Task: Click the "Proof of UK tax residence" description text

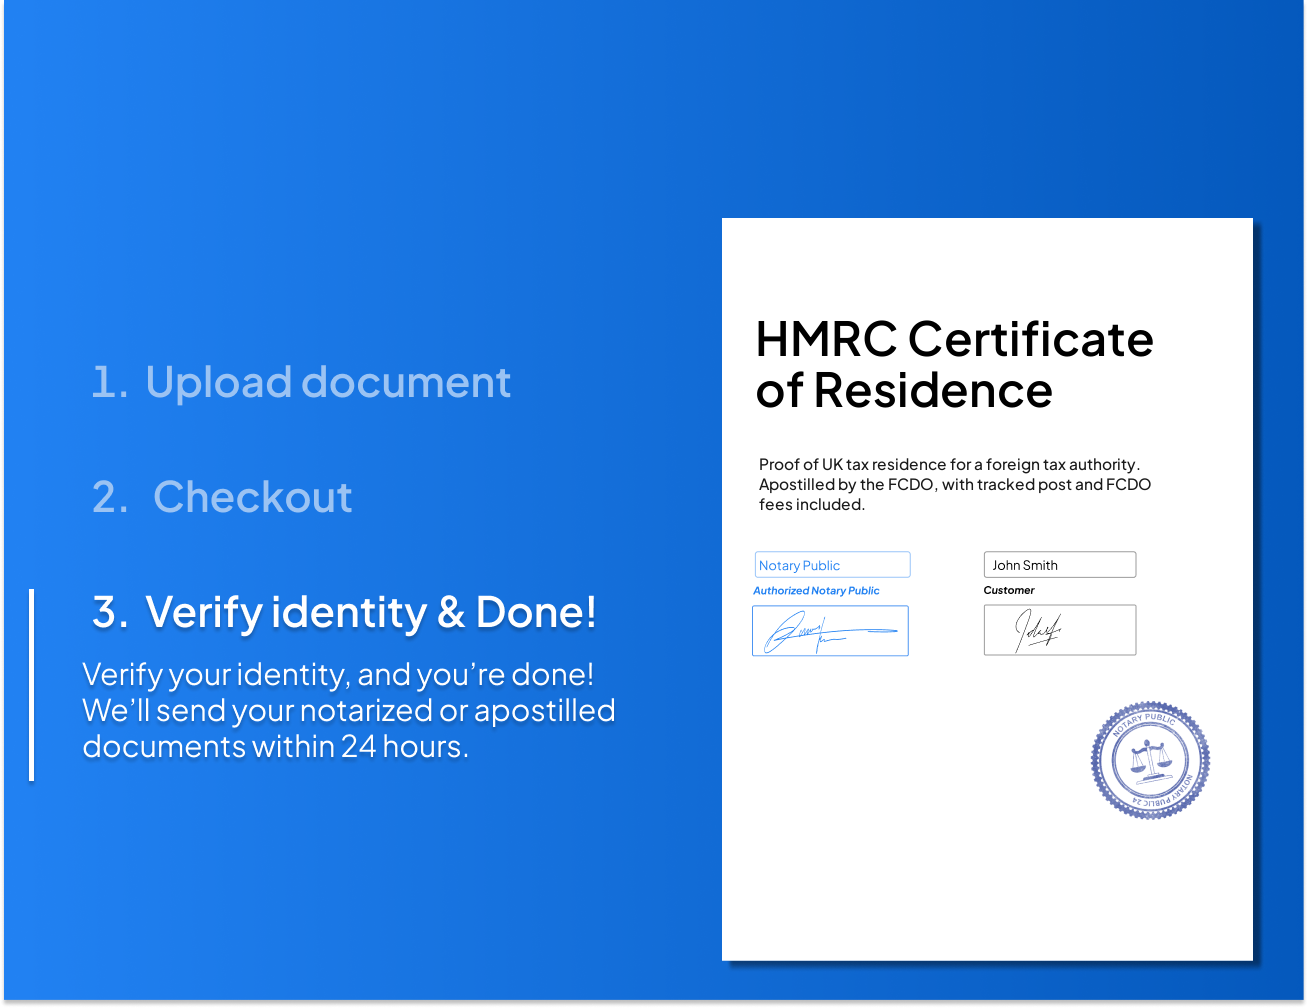Action: click(x=955, y=485)
